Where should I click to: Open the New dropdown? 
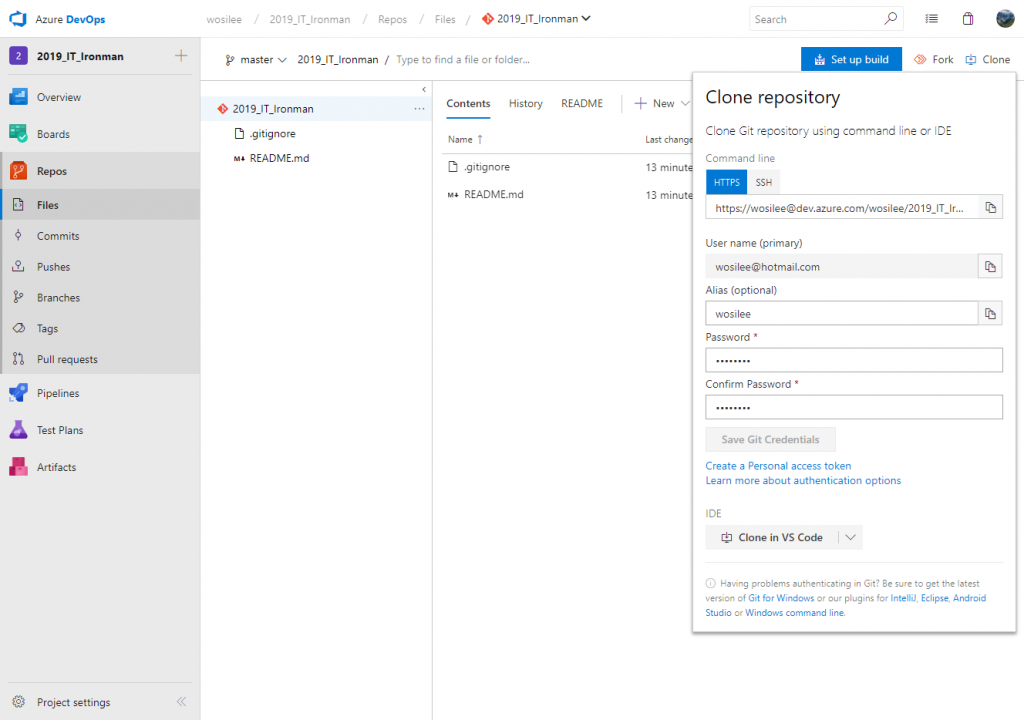662,104
